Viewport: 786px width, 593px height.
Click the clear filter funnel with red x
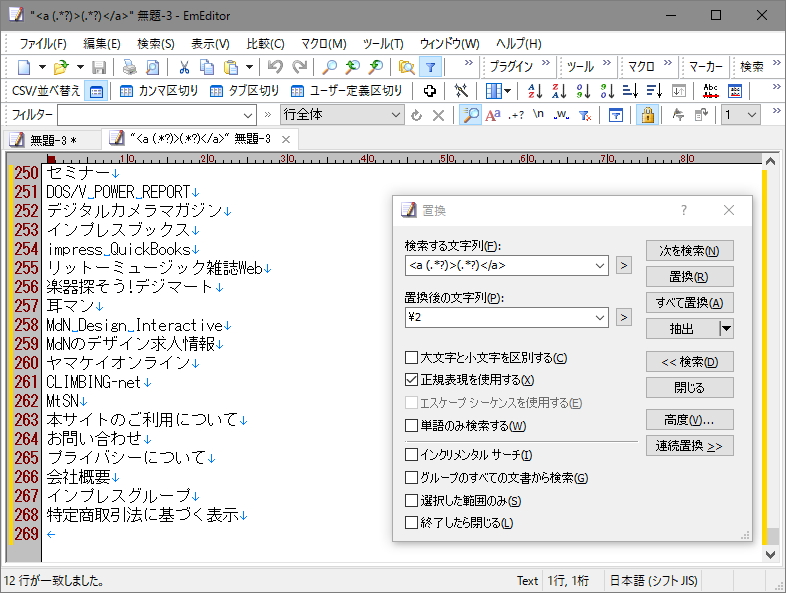[x=585, y=115]
